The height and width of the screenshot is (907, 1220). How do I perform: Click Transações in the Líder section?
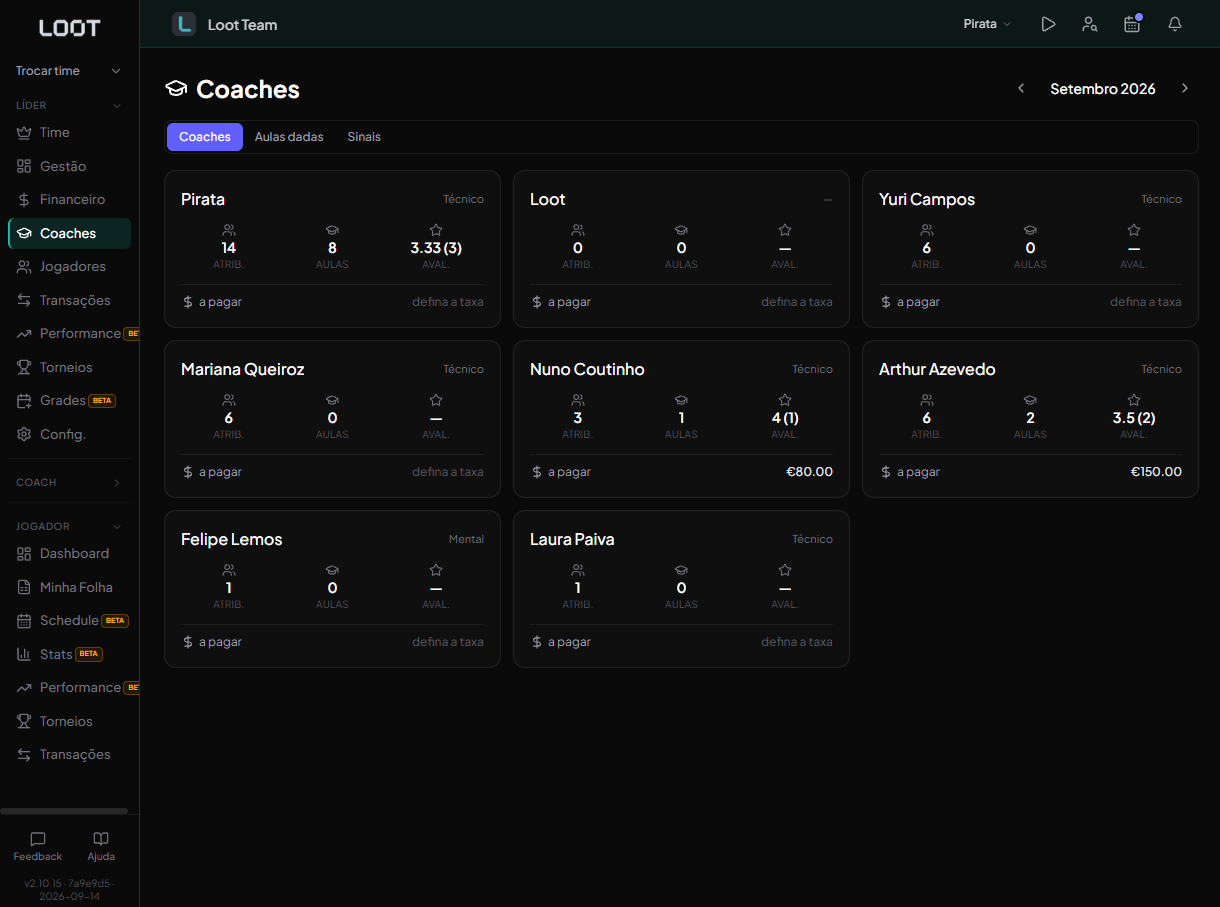pyautogui.click(x=69, y=300)
